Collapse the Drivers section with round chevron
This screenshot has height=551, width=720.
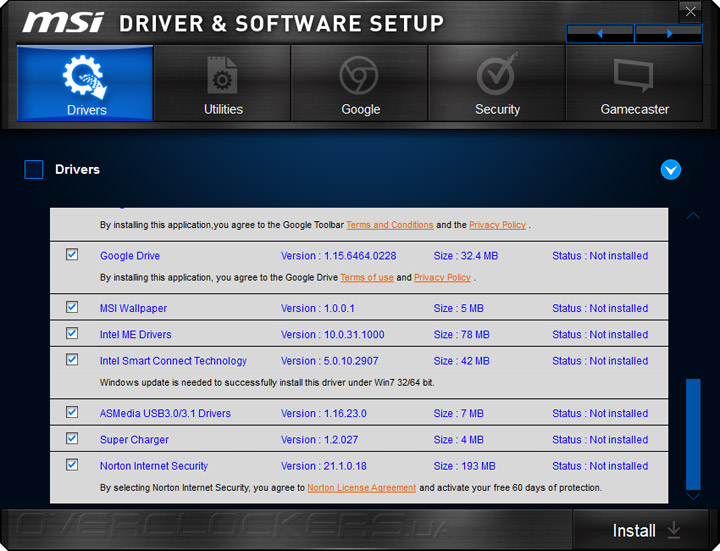coord(671,170)
